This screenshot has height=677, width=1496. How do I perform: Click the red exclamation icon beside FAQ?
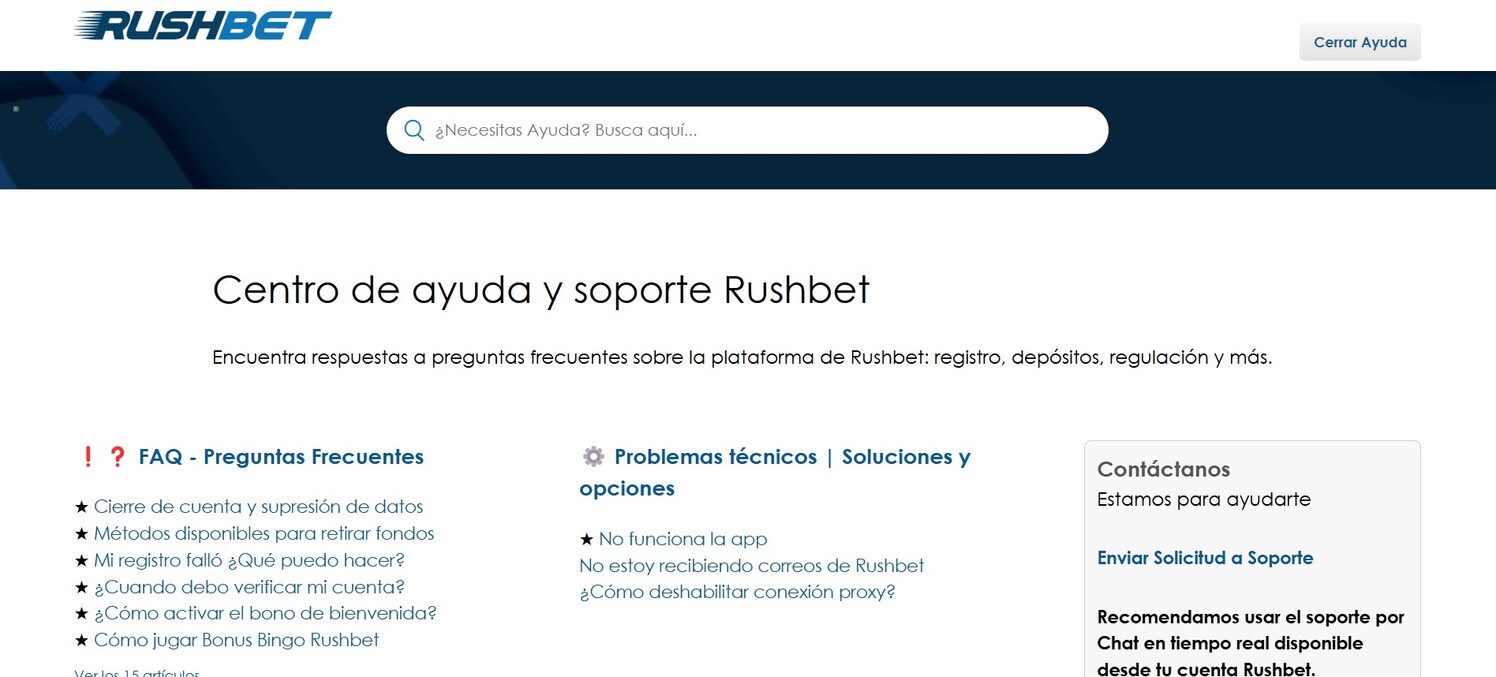point(87,456)
